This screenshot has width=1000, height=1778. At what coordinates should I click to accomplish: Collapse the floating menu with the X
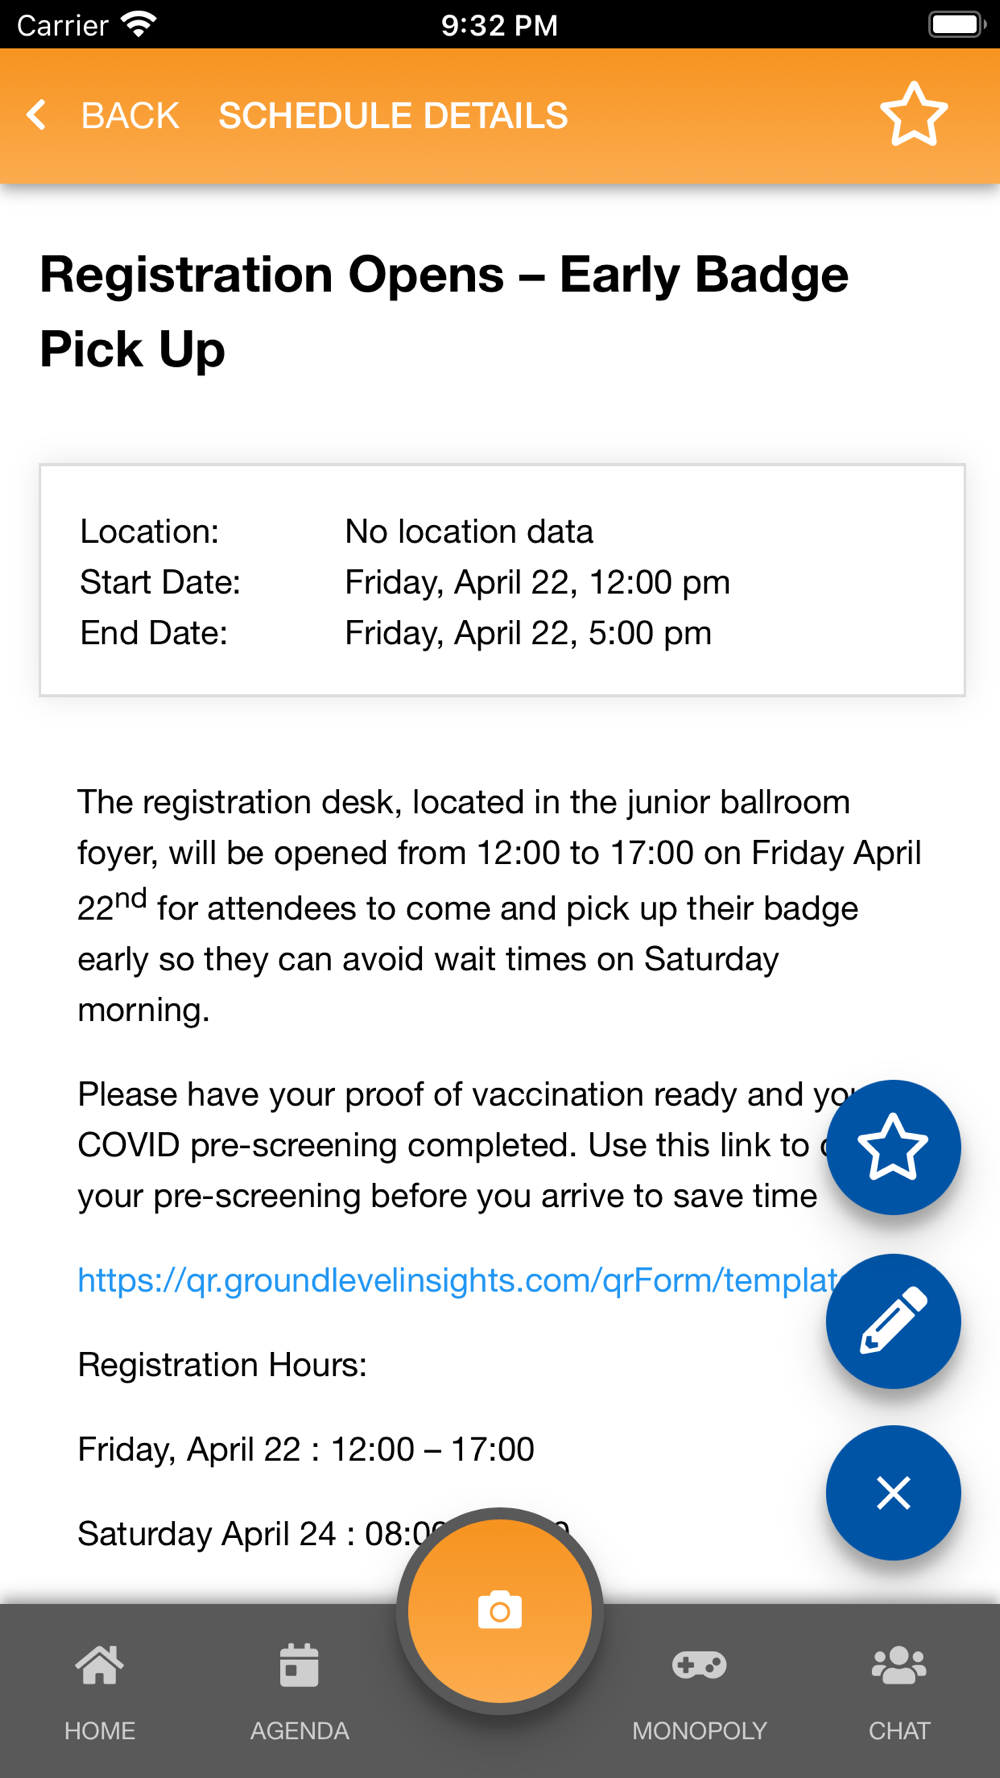(893, 1492)
